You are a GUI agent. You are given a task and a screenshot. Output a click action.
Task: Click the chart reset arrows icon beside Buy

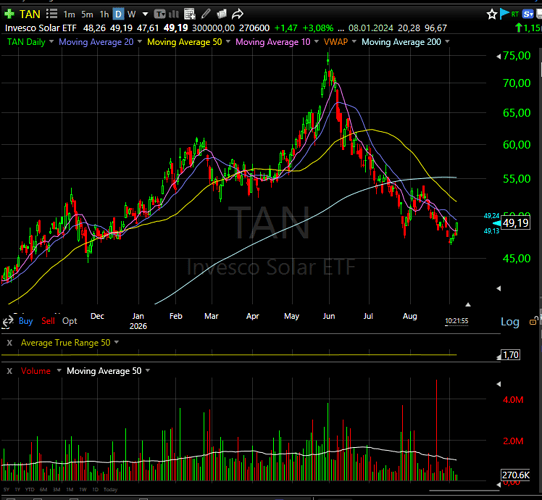point(8,322)
